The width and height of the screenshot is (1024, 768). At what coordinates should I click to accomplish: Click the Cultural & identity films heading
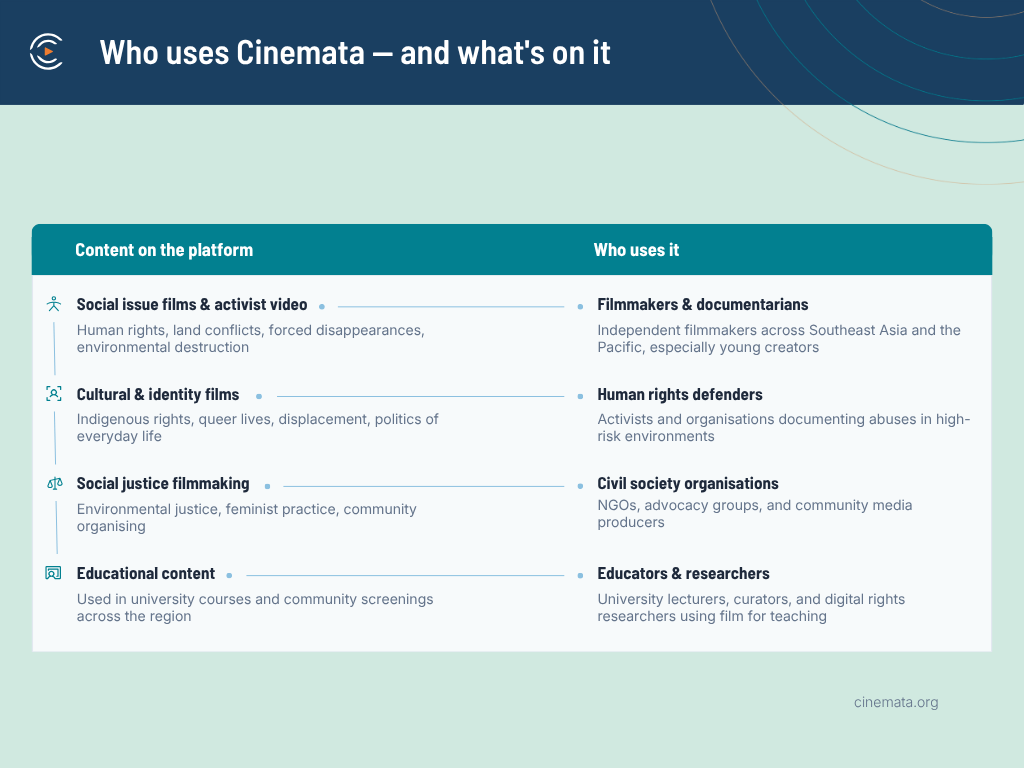158,394
